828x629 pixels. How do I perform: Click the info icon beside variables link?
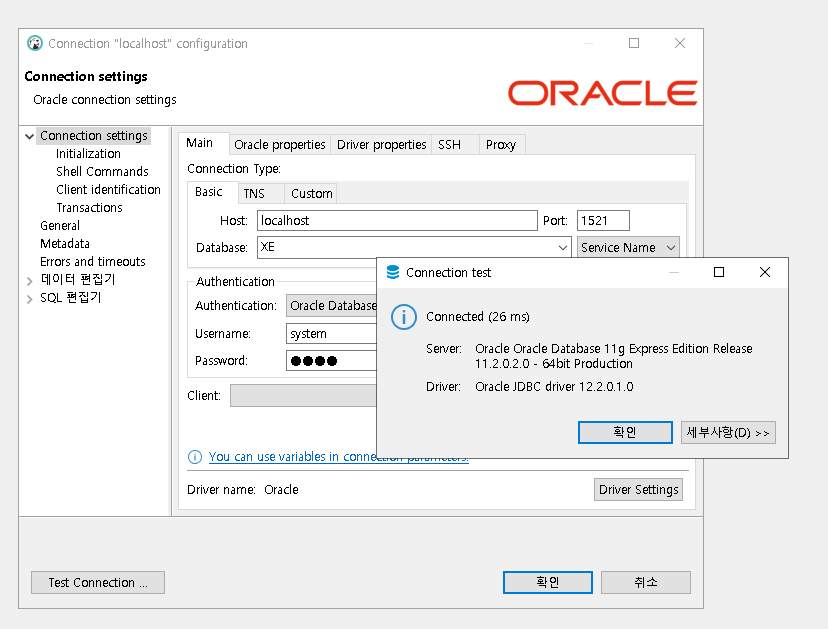click(x=195, y=457)
